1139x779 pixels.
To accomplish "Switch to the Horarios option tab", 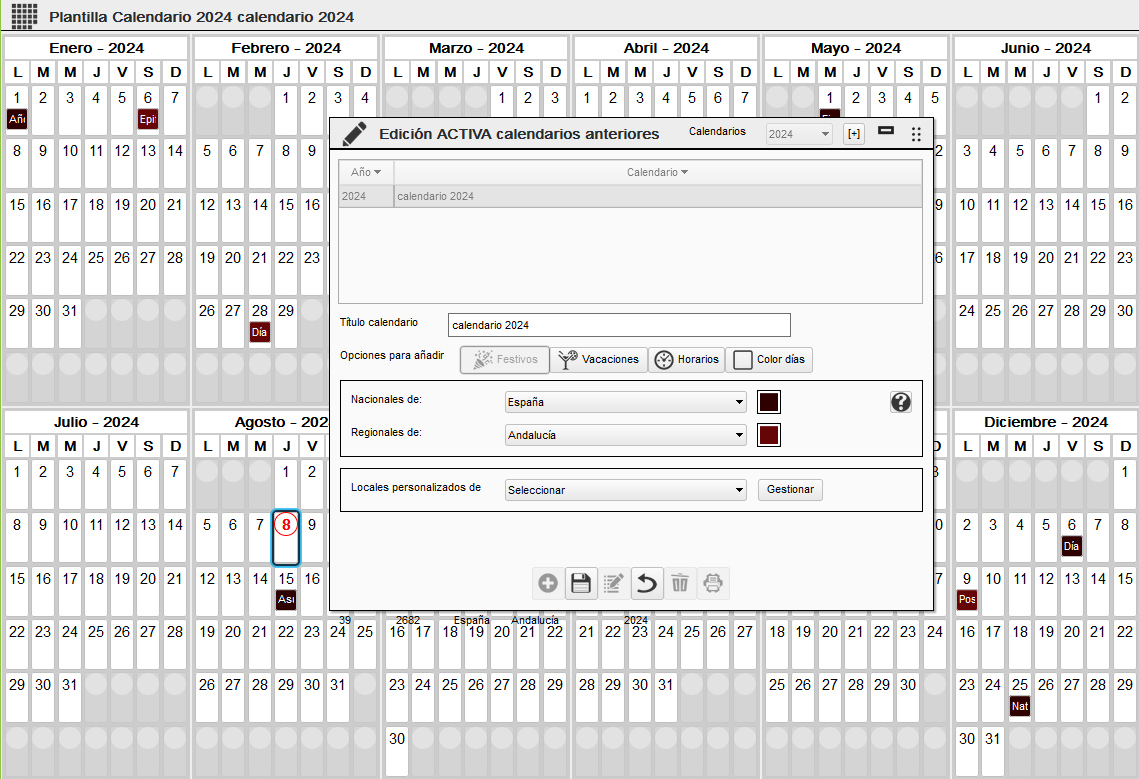I will 686,360.
